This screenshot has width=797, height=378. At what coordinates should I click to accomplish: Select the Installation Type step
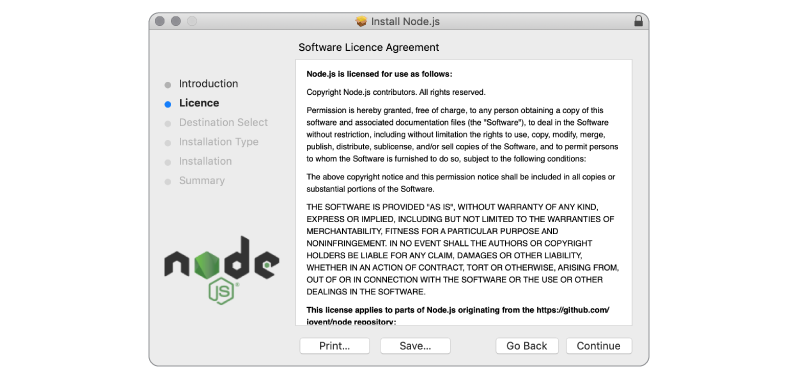(x=219, y=142)
